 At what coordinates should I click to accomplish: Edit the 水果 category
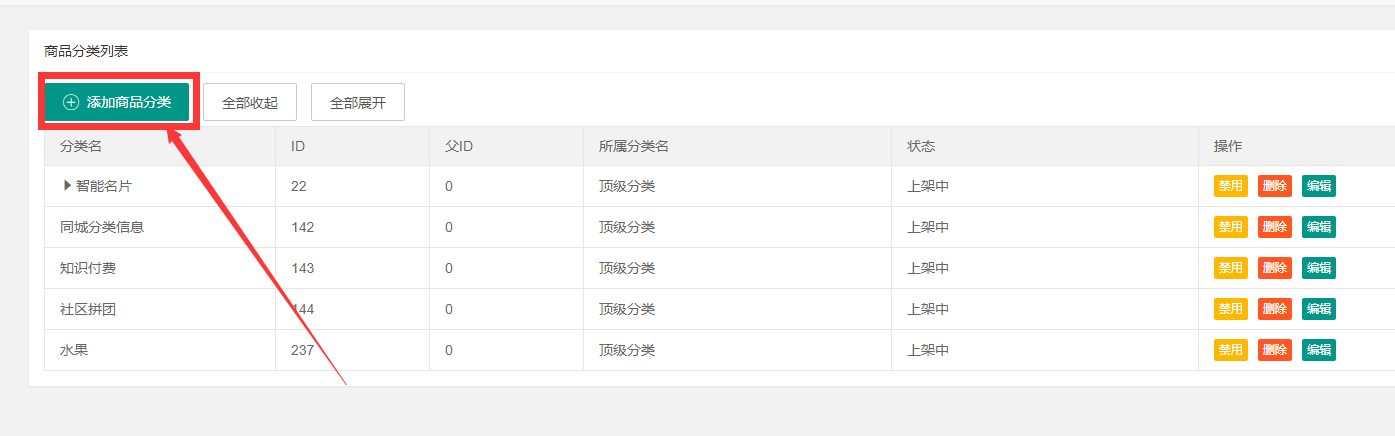[1318, 350]
